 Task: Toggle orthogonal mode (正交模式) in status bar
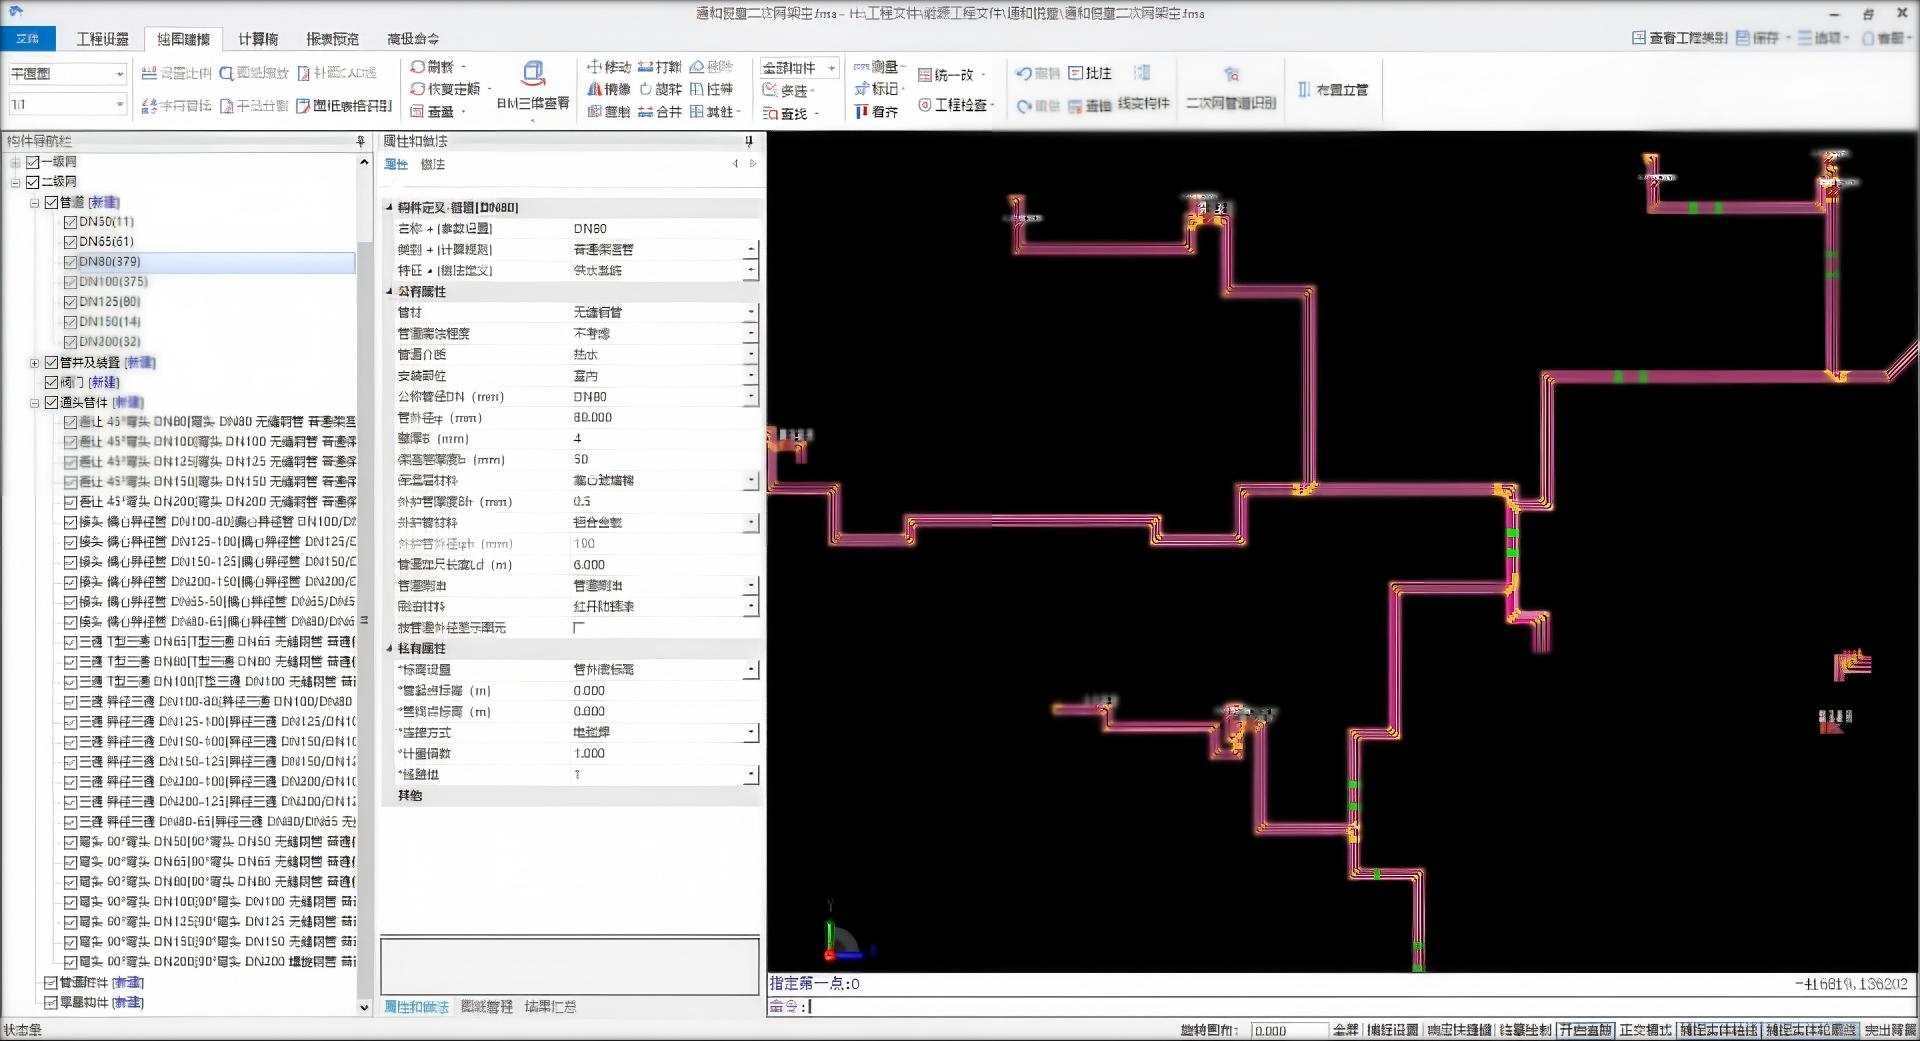[x=1645, y=1030]
